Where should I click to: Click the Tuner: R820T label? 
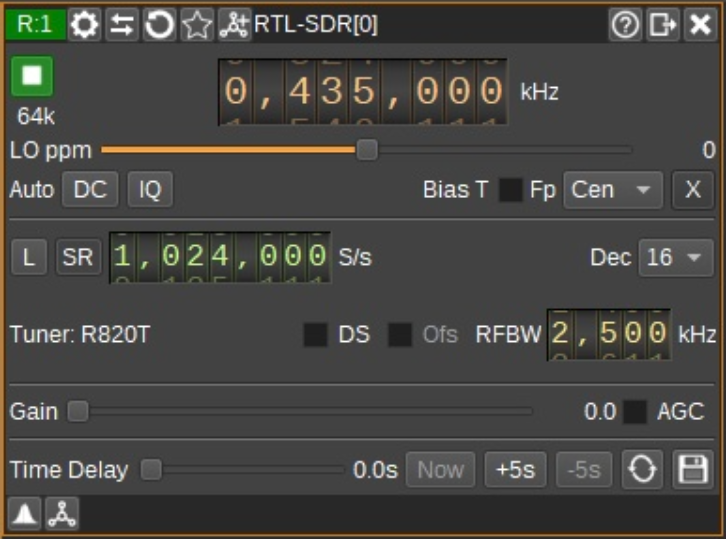(x=80, y=334)
